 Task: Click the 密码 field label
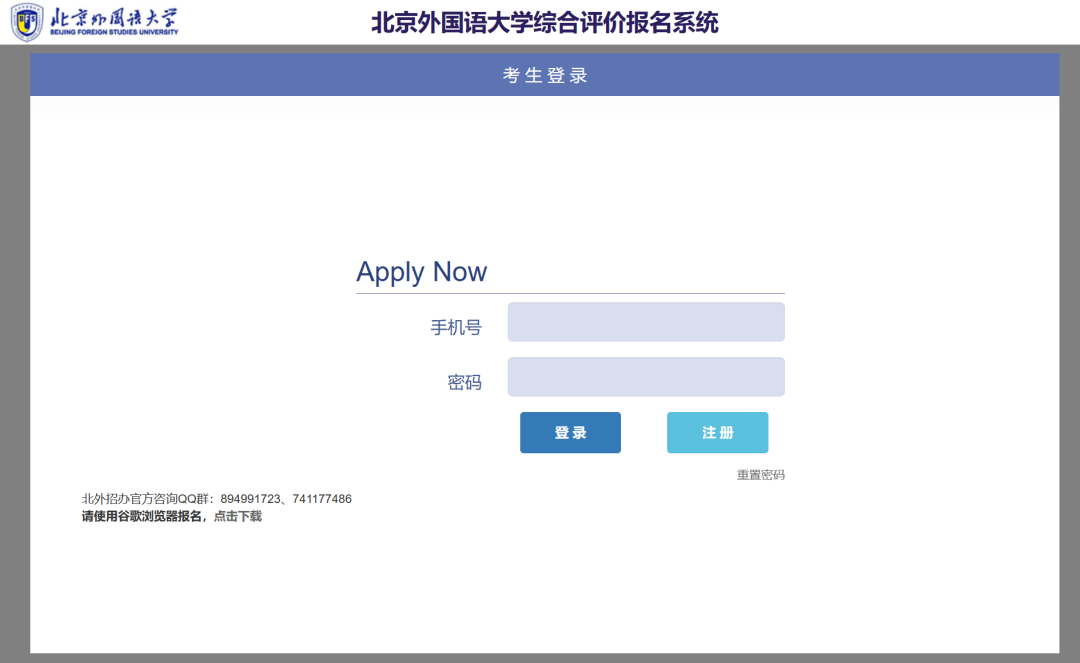(x=464, y=383)
